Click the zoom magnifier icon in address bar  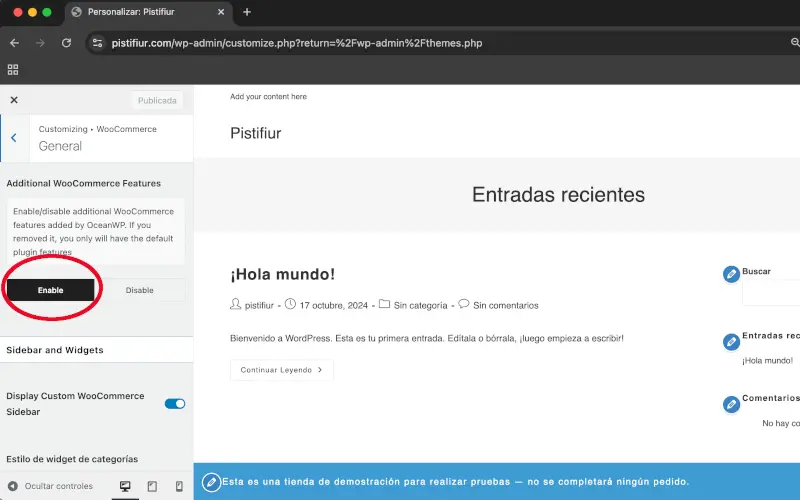[x=795, y=43]
